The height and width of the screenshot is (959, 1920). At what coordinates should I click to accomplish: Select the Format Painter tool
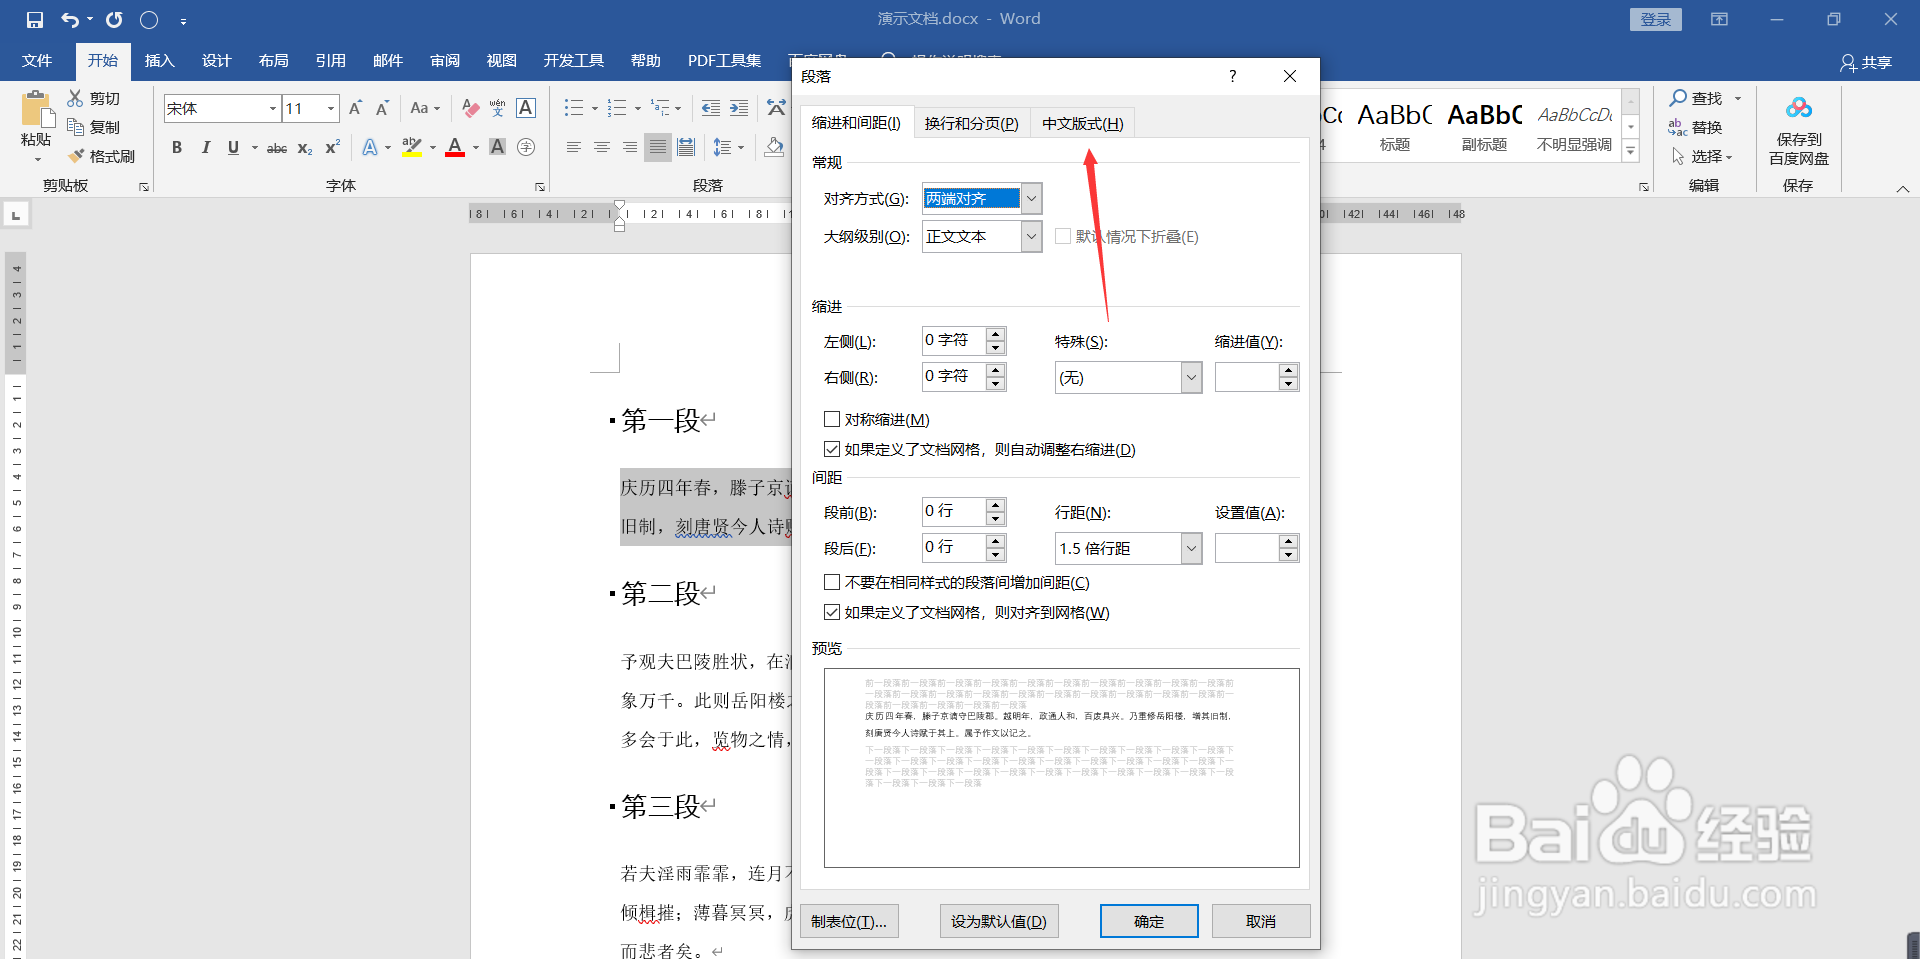(x=102, y=155)
